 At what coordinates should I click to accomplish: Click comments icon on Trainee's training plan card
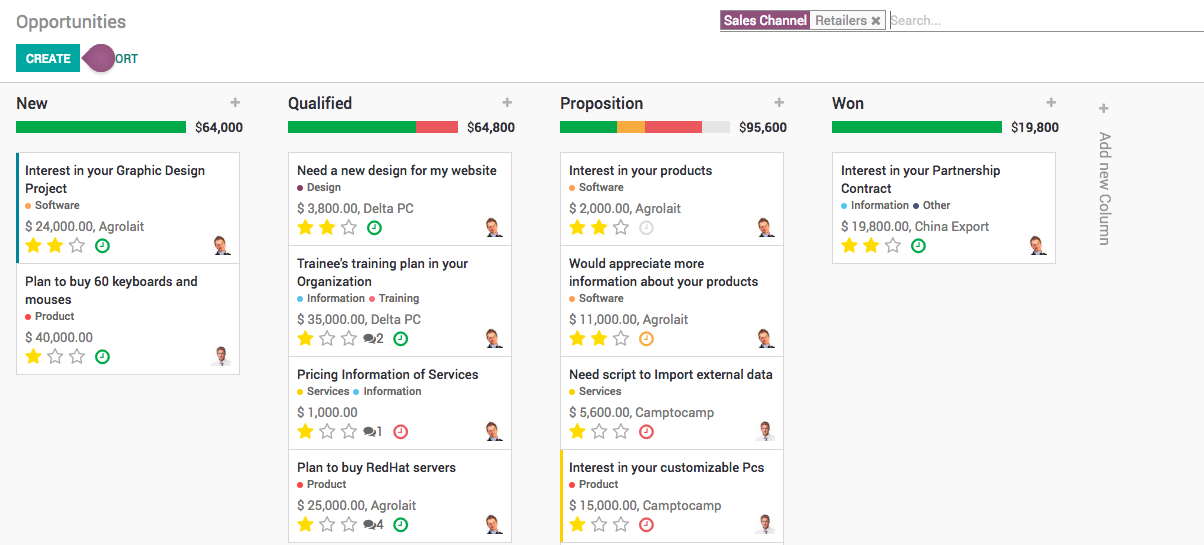372,339
